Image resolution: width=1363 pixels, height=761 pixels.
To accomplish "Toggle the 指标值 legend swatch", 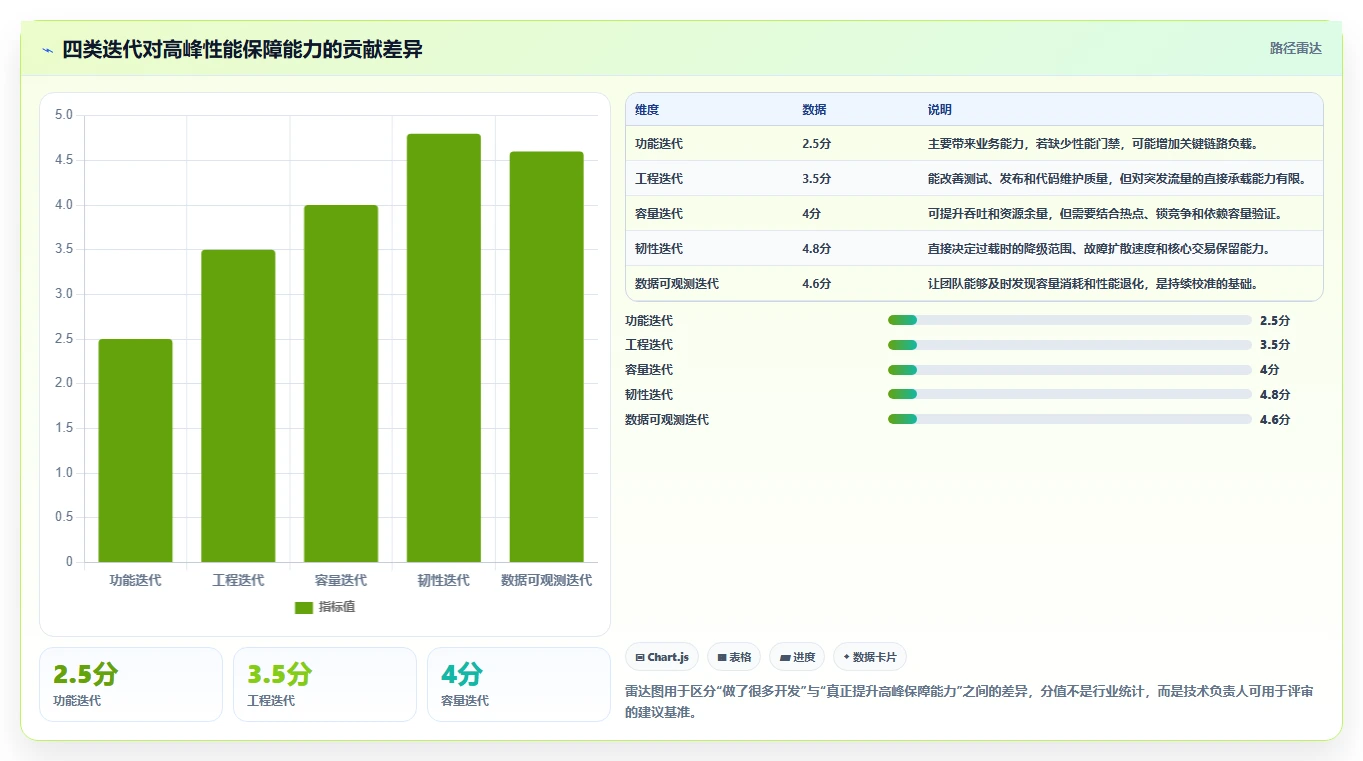I will (304, 608).
